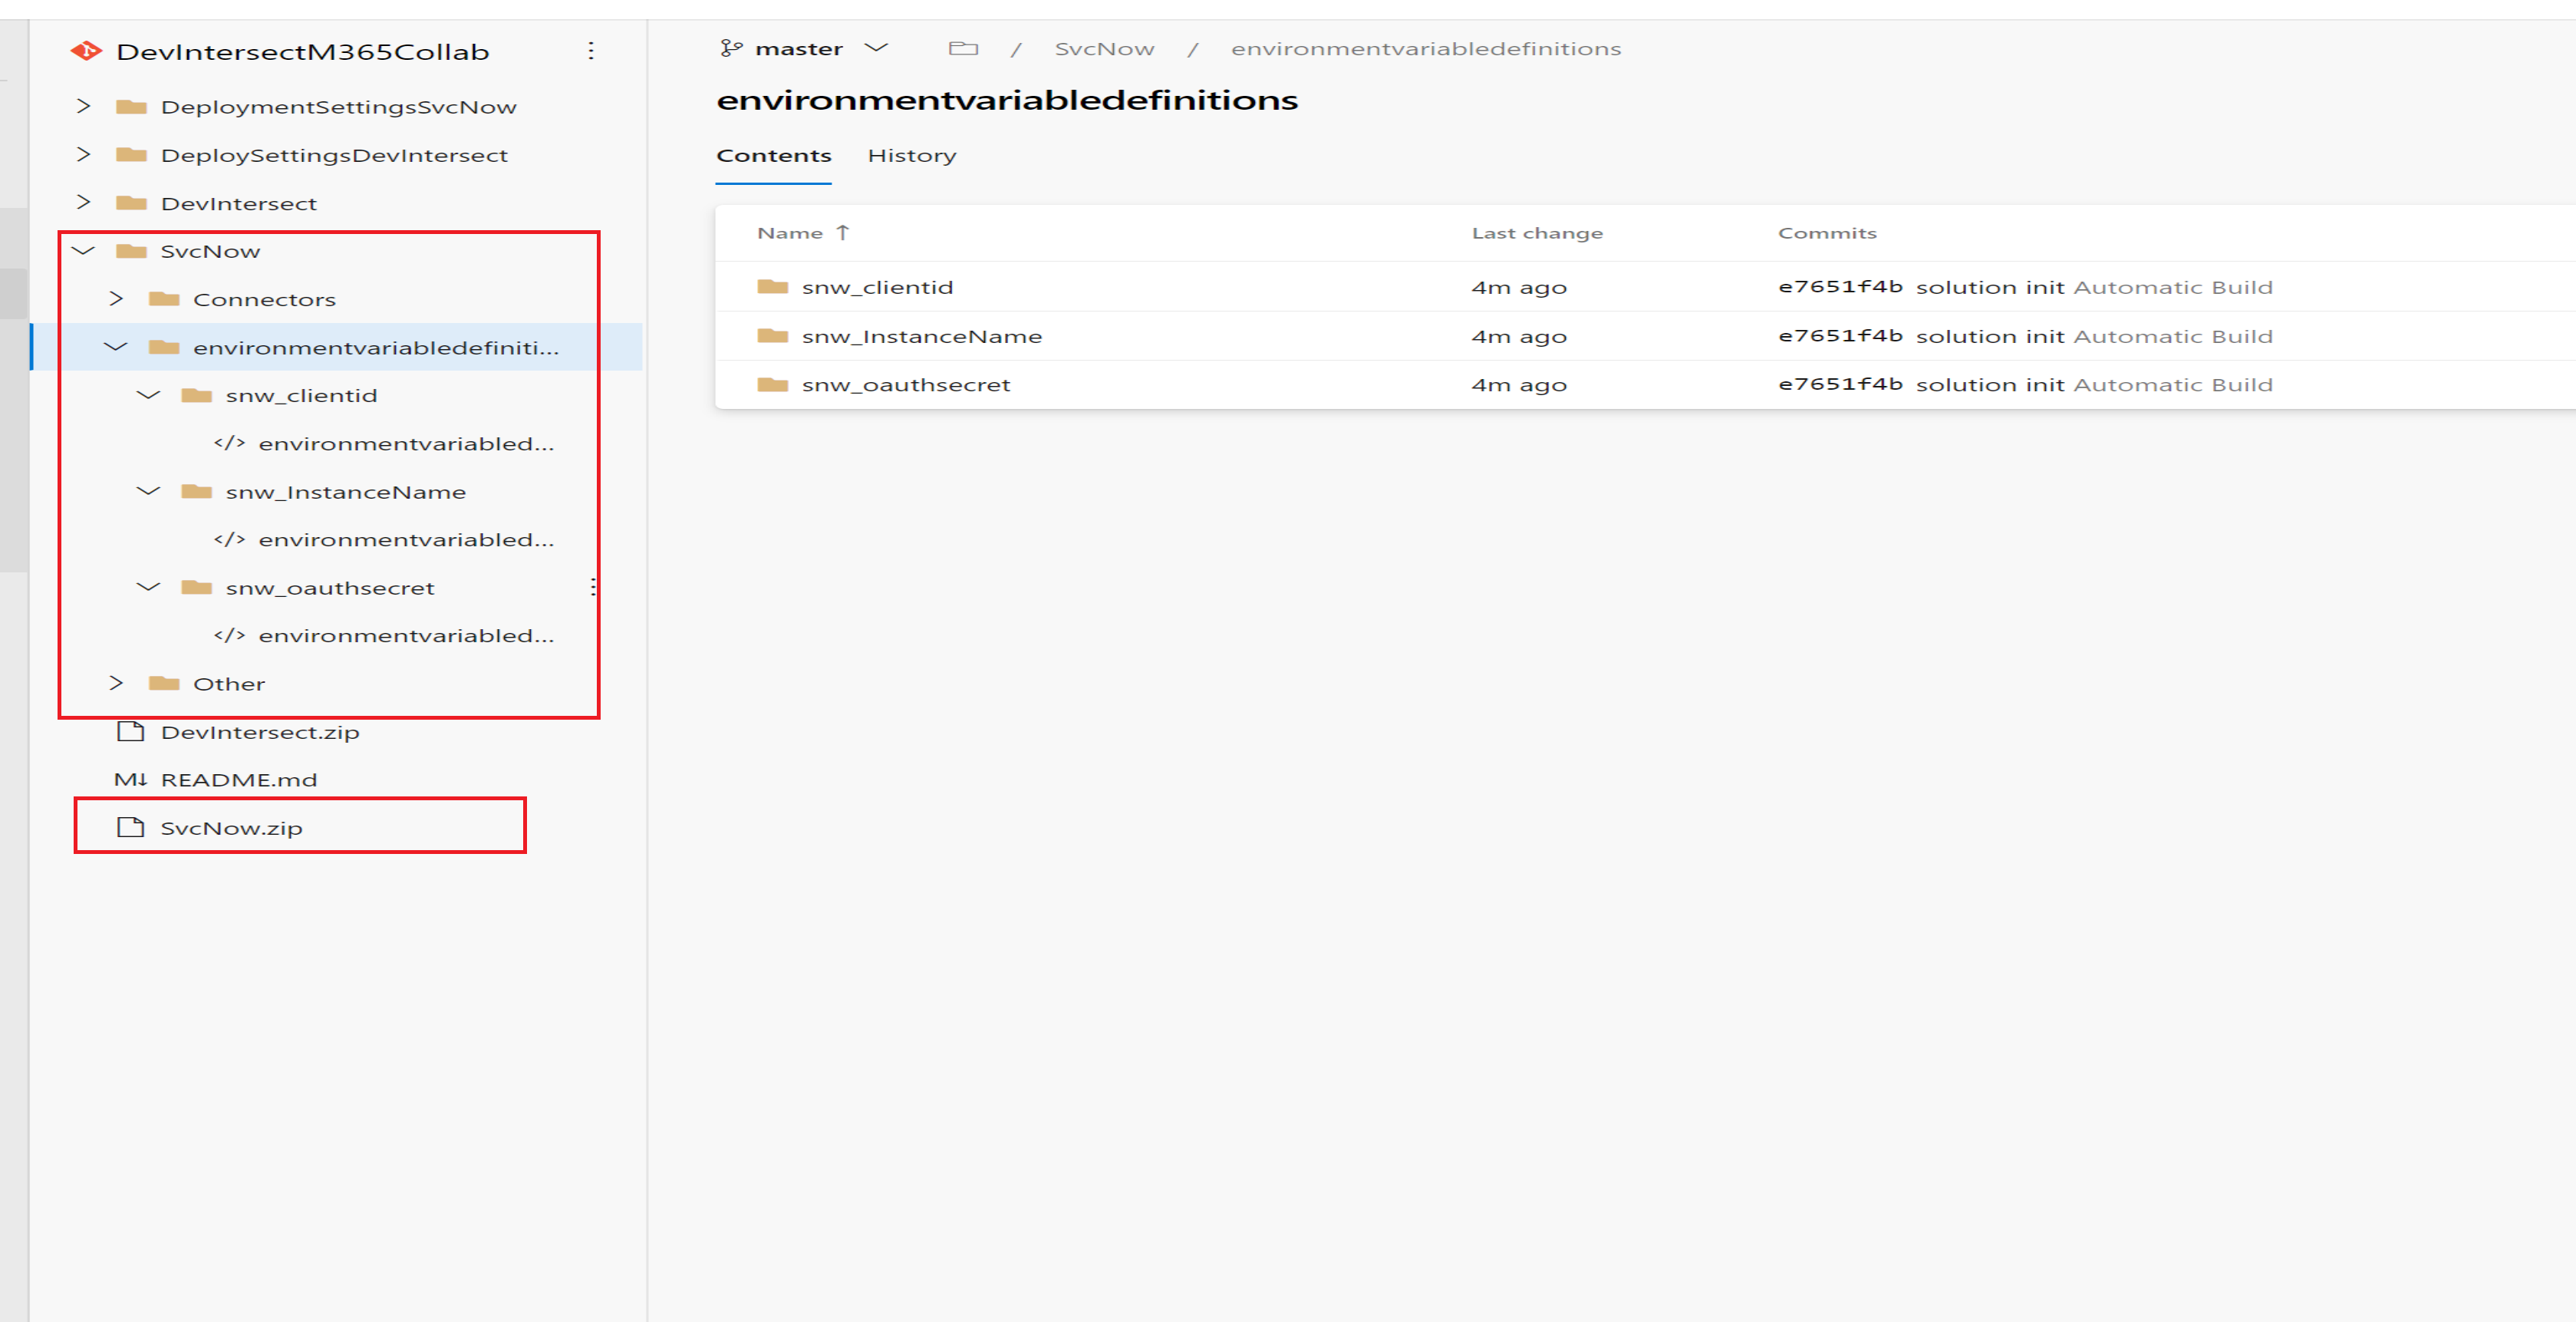This screenshot has width=2576, height=1322.
Task: Click the README.md markdown icon
Action: pos(130,779)
